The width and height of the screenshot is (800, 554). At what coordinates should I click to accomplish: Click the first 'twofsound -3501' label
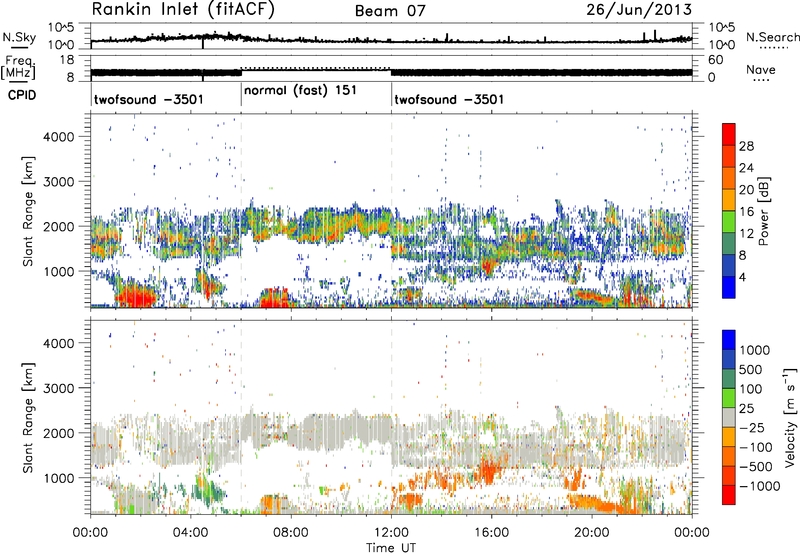tap(149, 99)
